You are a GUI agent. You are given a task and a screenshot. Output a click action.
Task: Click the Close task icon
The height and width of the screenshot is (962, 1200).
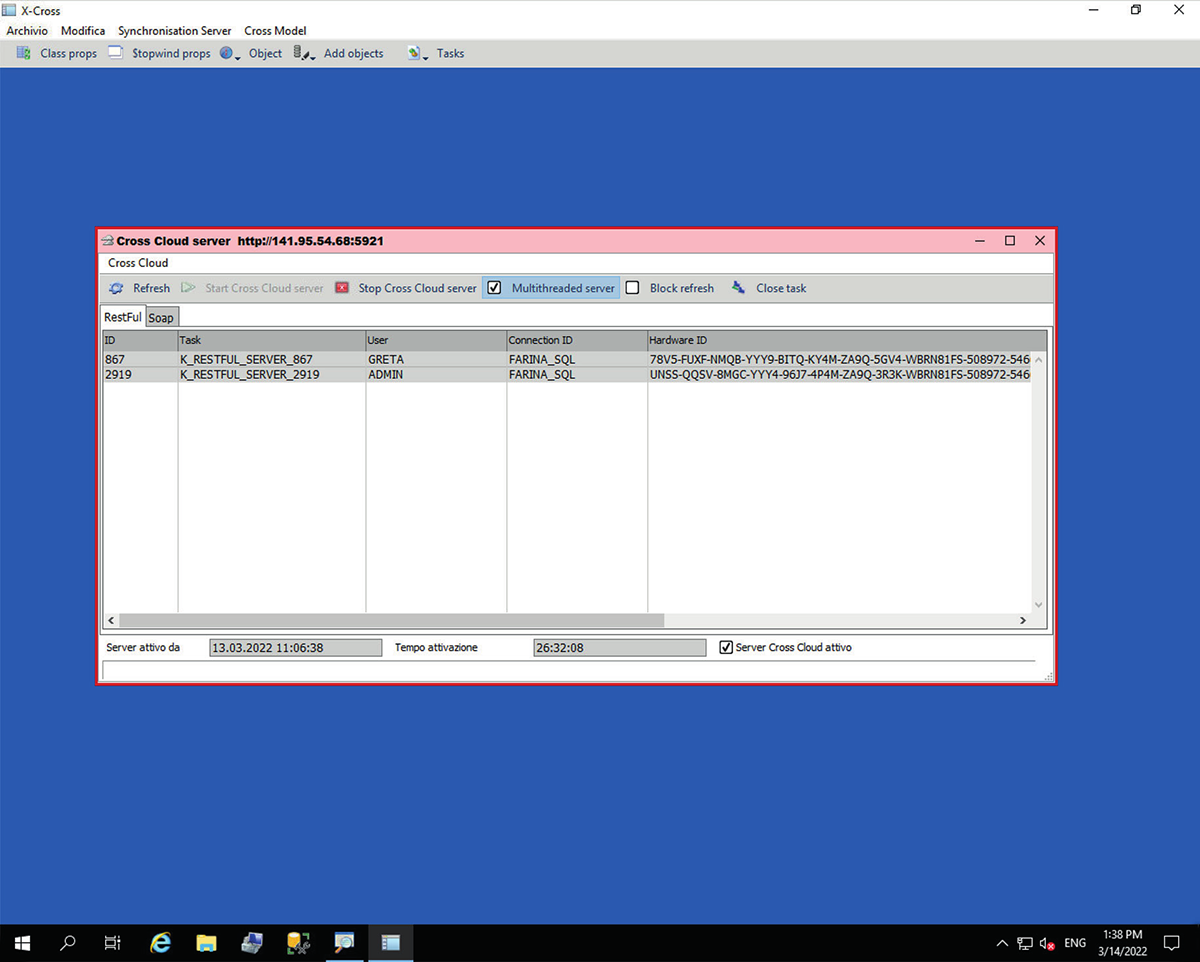tap(738, 288)
